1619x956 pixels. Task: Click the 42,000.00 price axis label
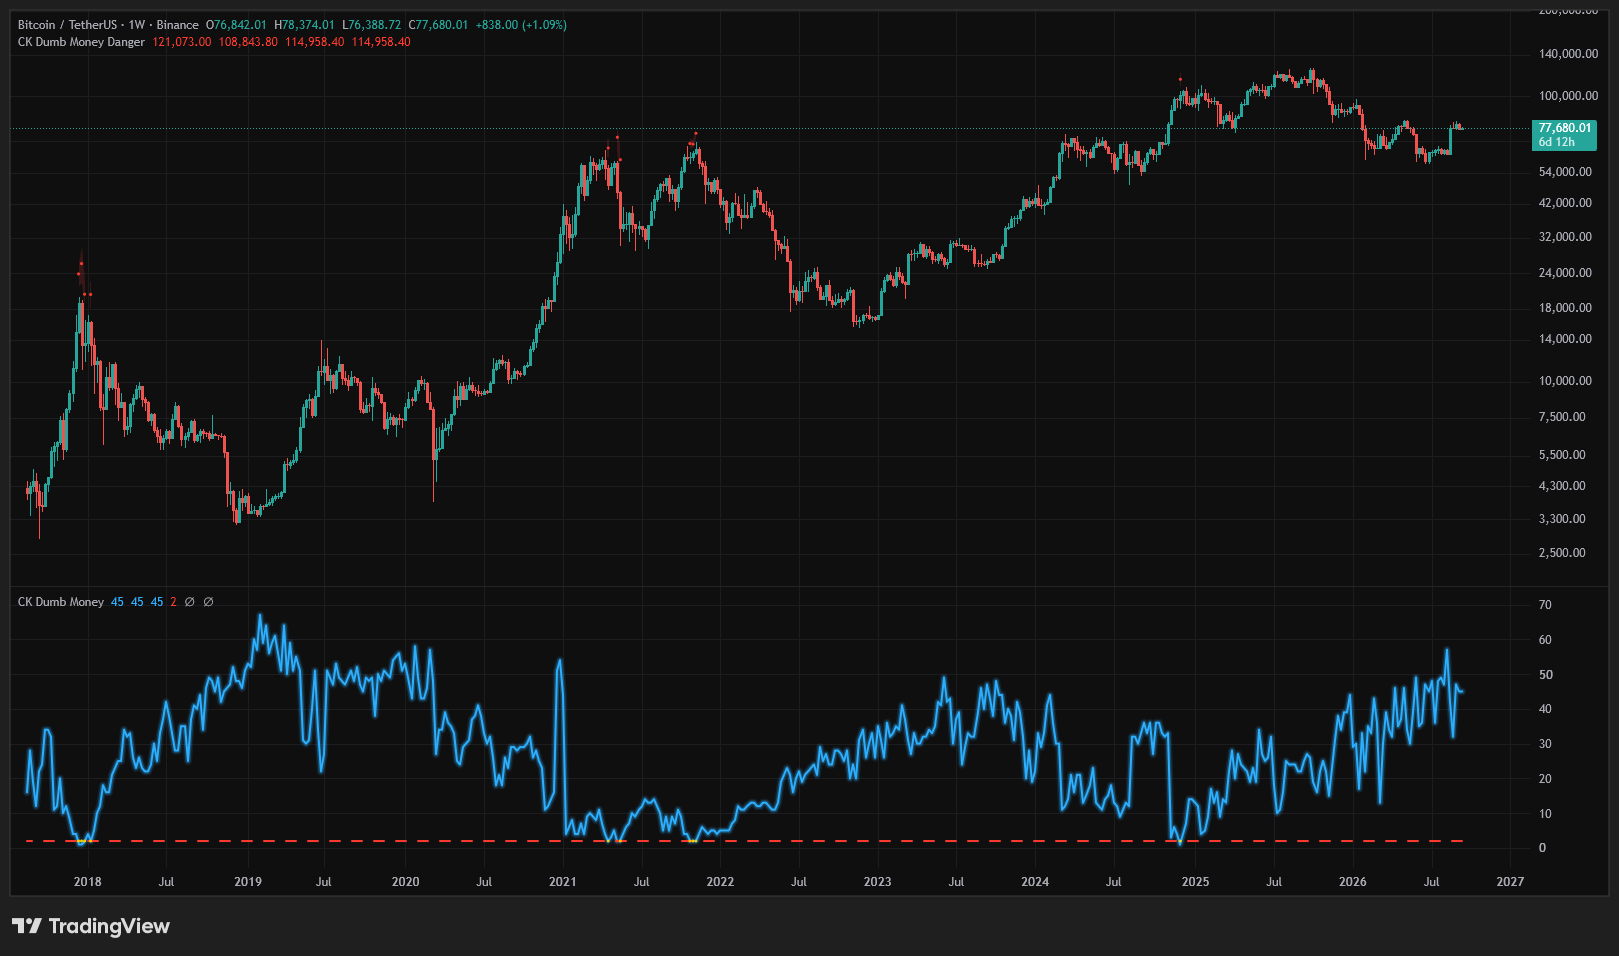tap(1565, 203)
